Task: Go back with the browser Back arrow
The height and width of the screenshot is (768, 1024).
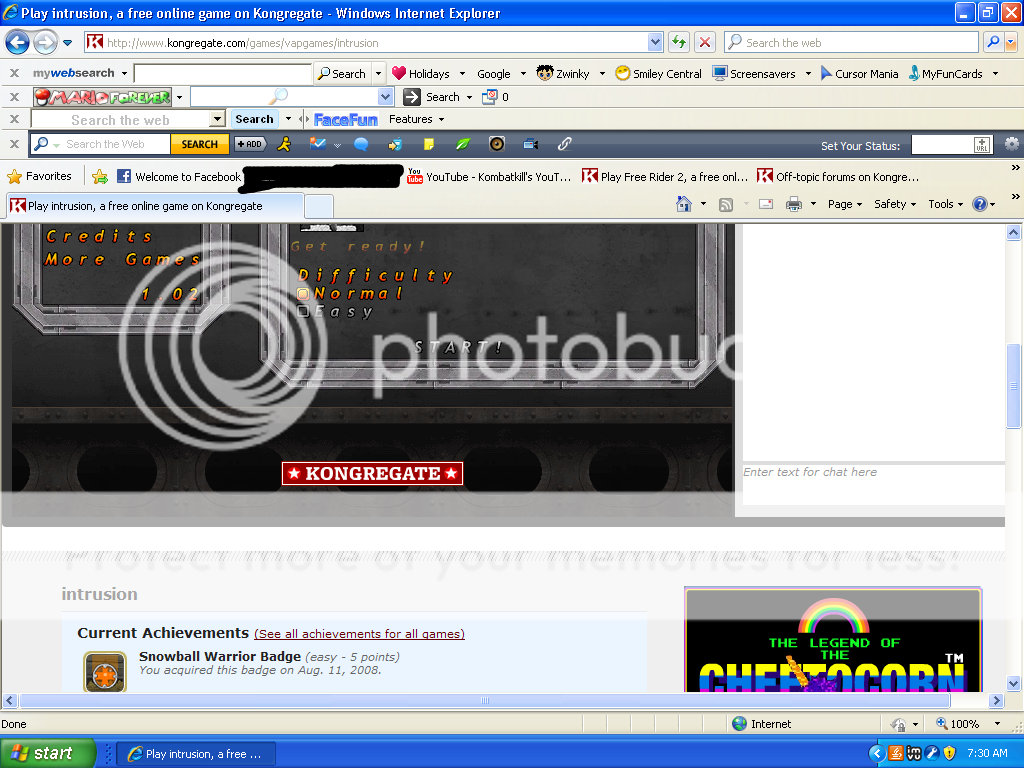Action: pyautogui.click(x=18, y=43)
